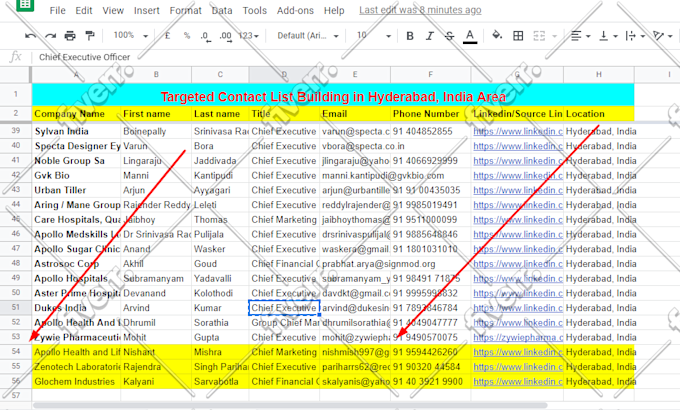Select cell vbora@specta.co.in
The height and width of the screenshot is (410, 680).
pos(355,146)
